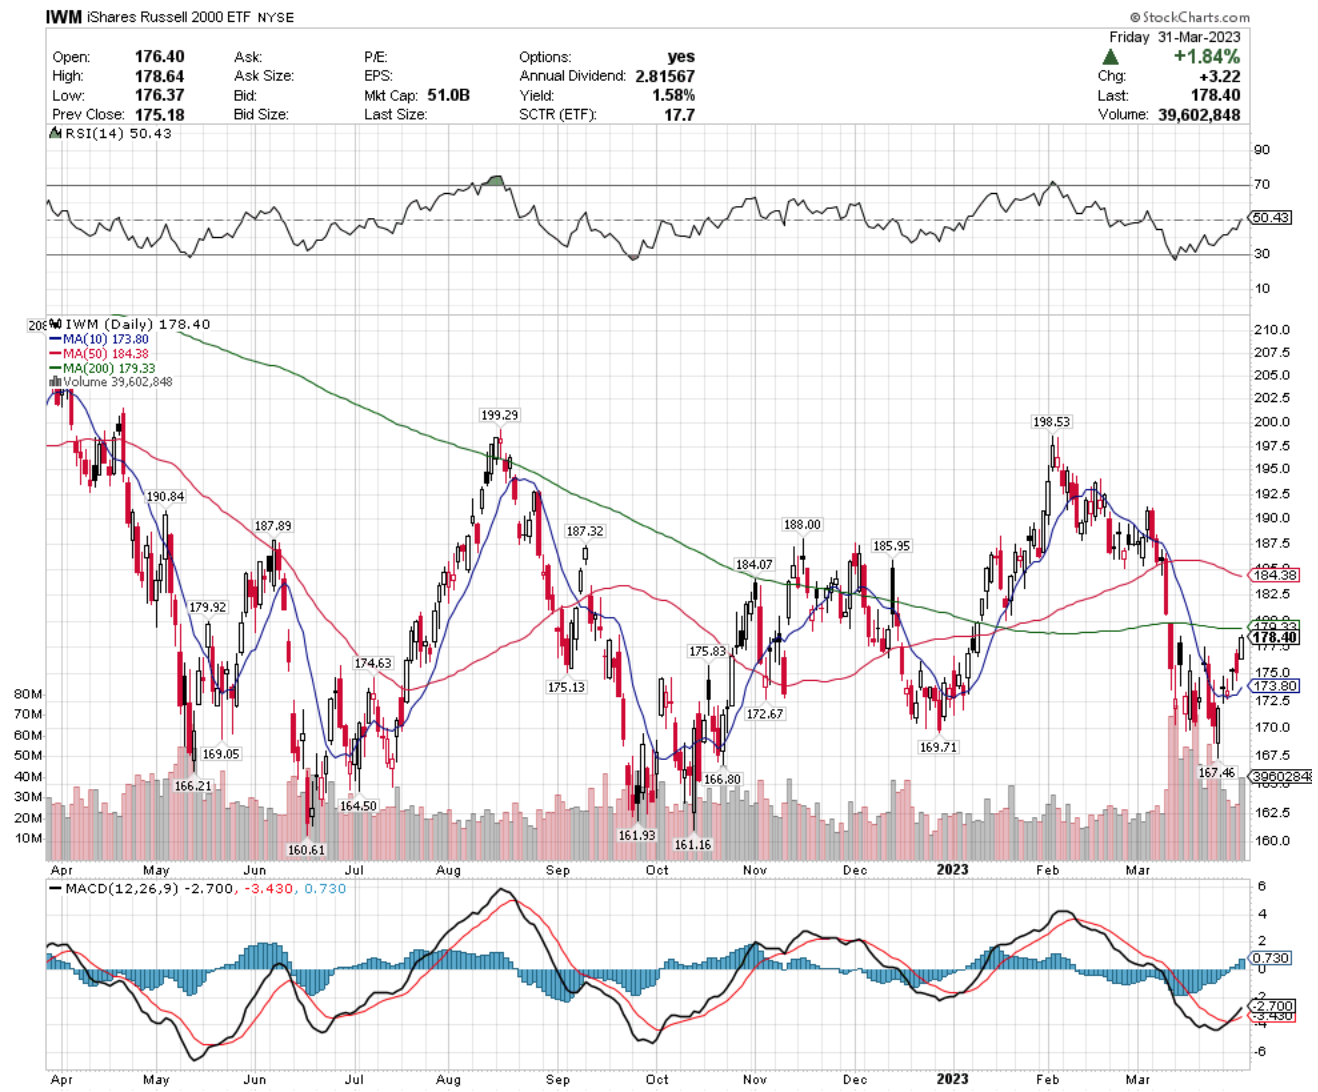Click the green overbought RSI peak above 70
This screenshot has height=1092, width=1318.
pyautogui.click(x=495, y=181)
